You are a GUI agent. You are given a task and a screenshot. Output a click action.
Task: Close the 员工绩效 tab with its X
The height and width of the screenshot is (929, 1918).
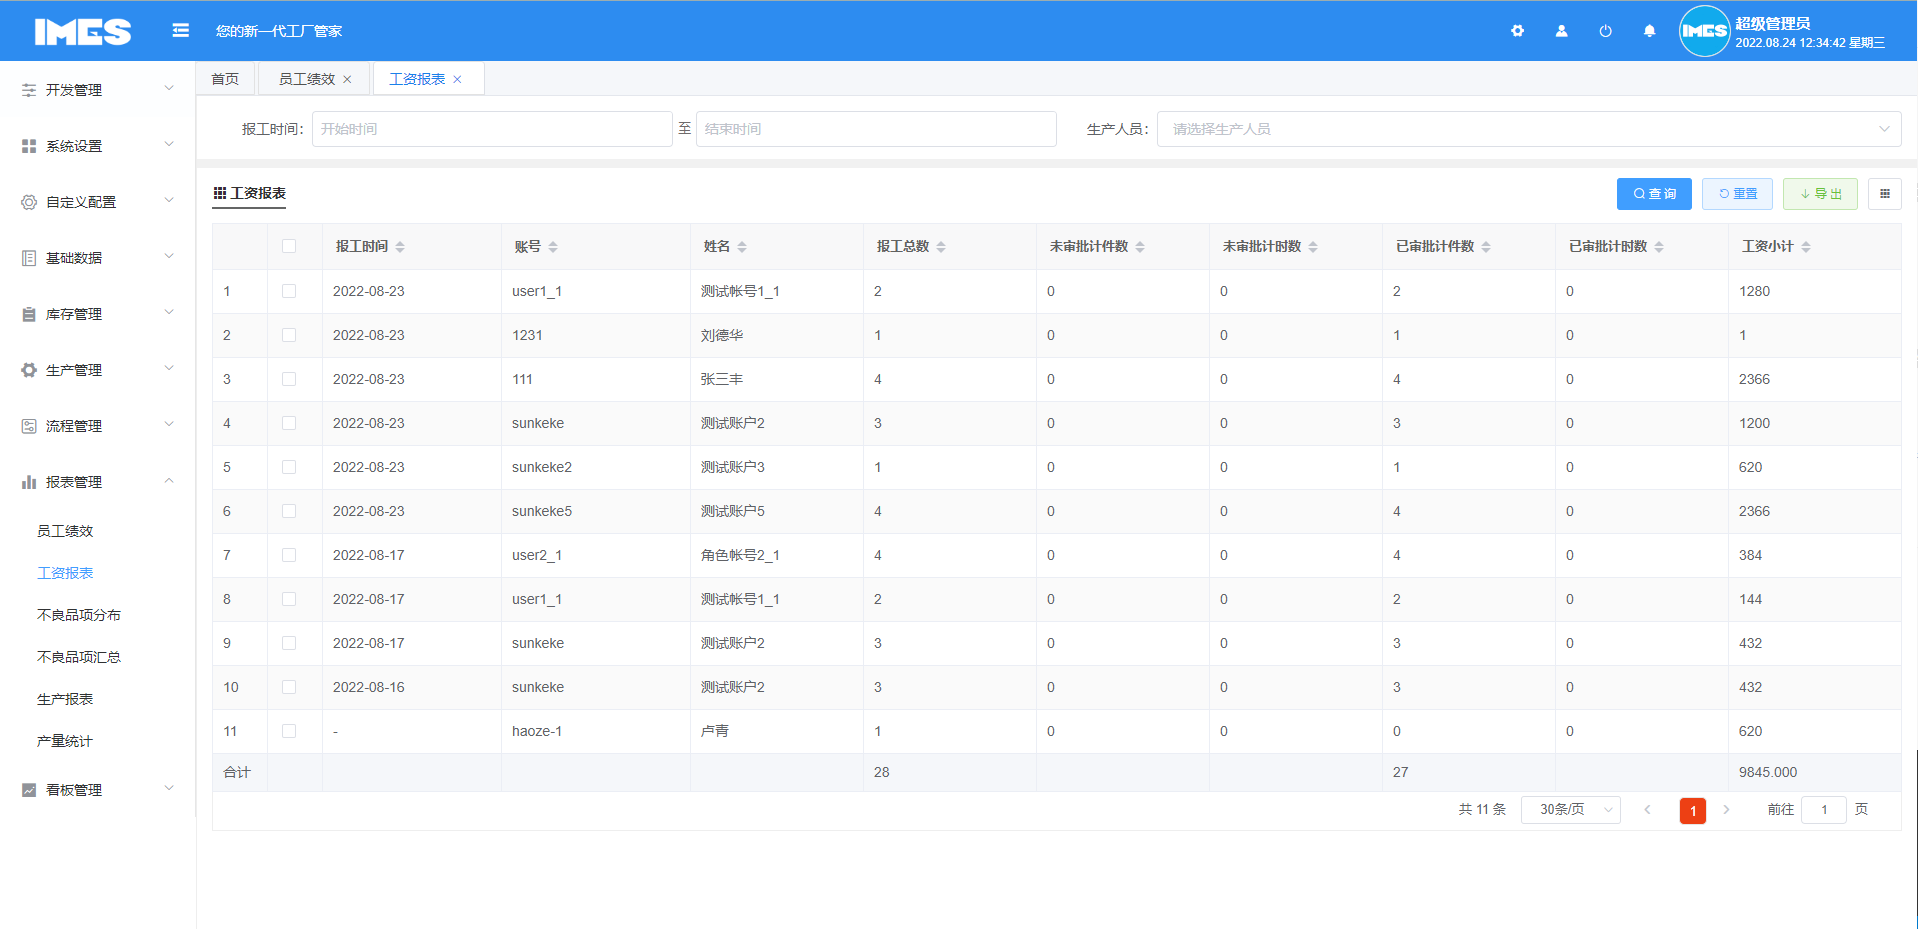(347, 80)
